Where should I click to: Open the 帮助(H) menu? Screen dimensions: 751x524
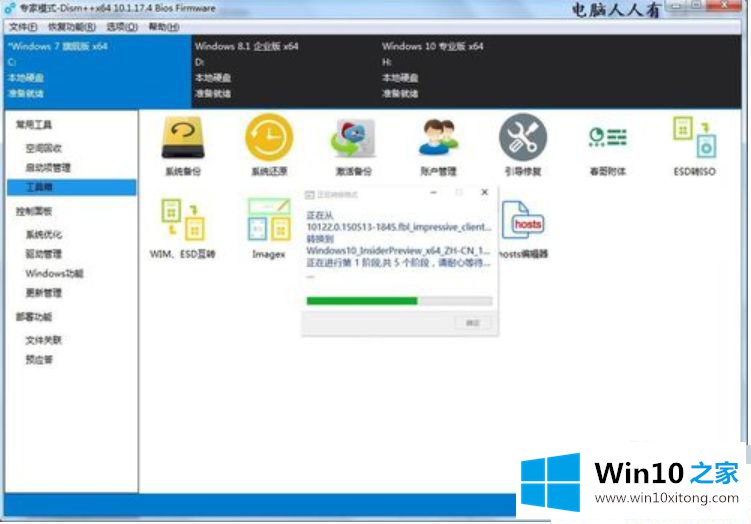(x=164, y=27)
